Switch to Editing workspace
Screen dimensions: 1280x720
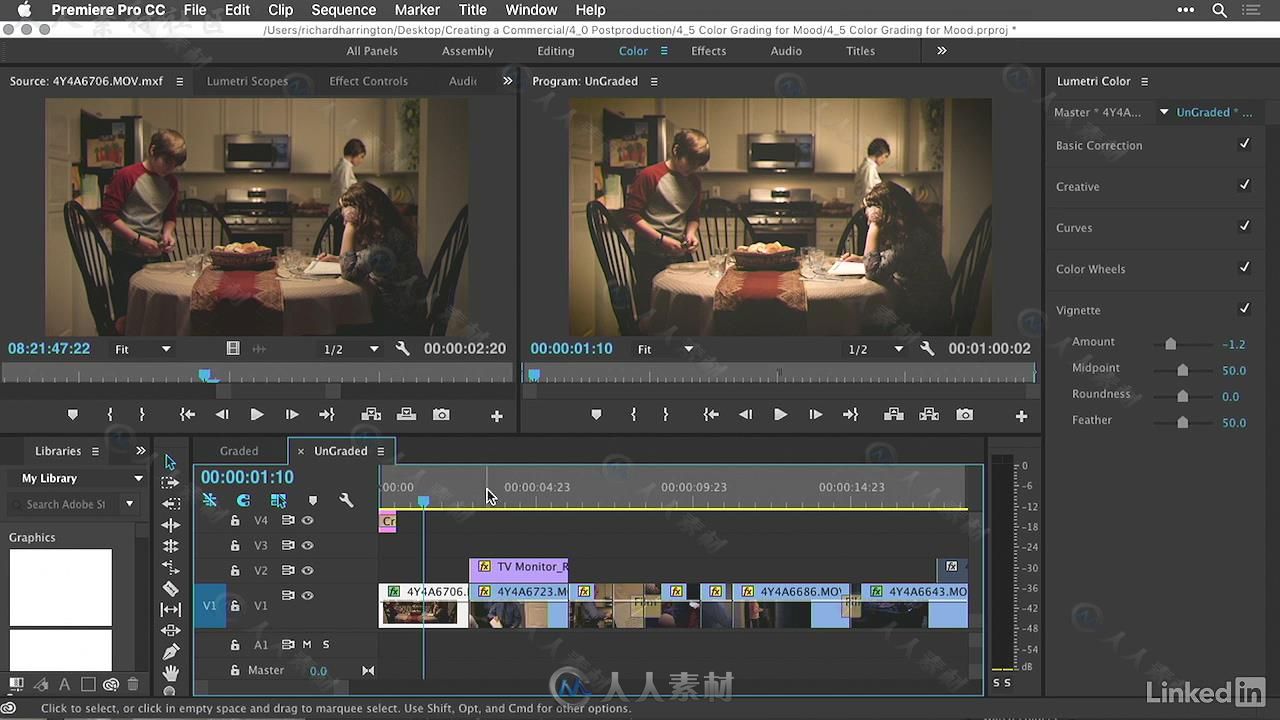coord(555,51)
